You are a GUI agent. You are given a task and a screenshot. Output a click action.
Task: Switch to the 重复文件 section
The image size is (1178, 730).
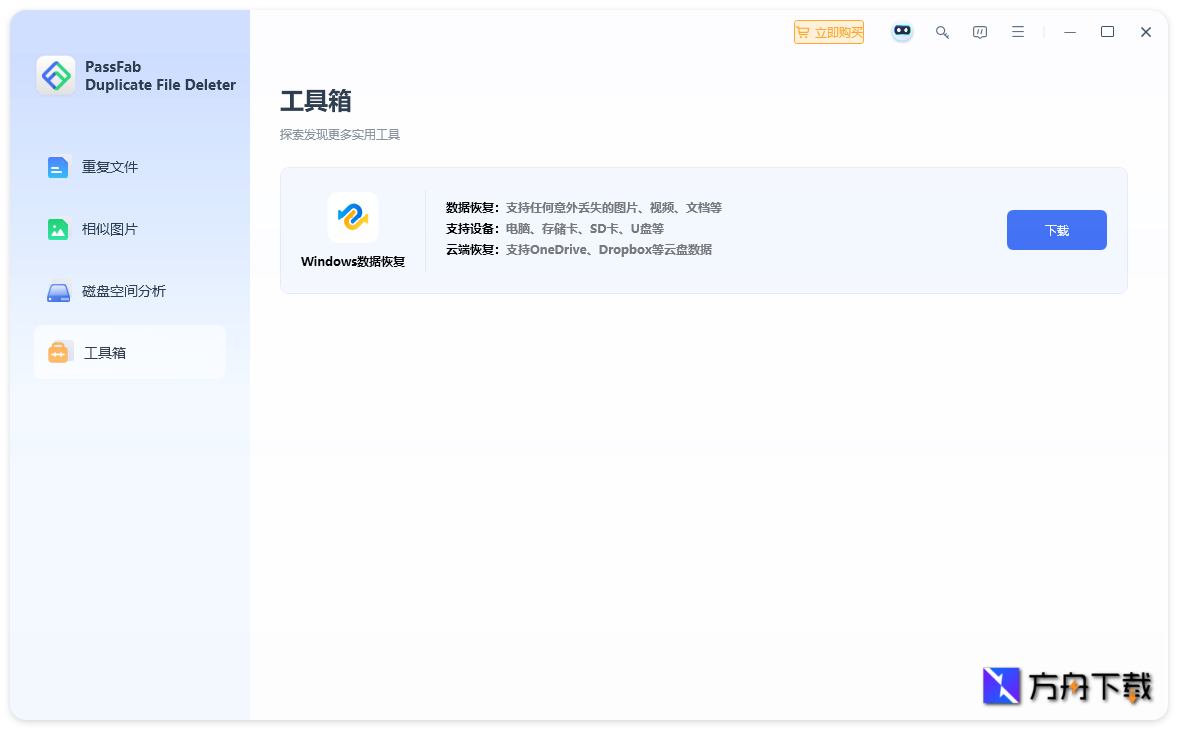click(x=110, y=166)
